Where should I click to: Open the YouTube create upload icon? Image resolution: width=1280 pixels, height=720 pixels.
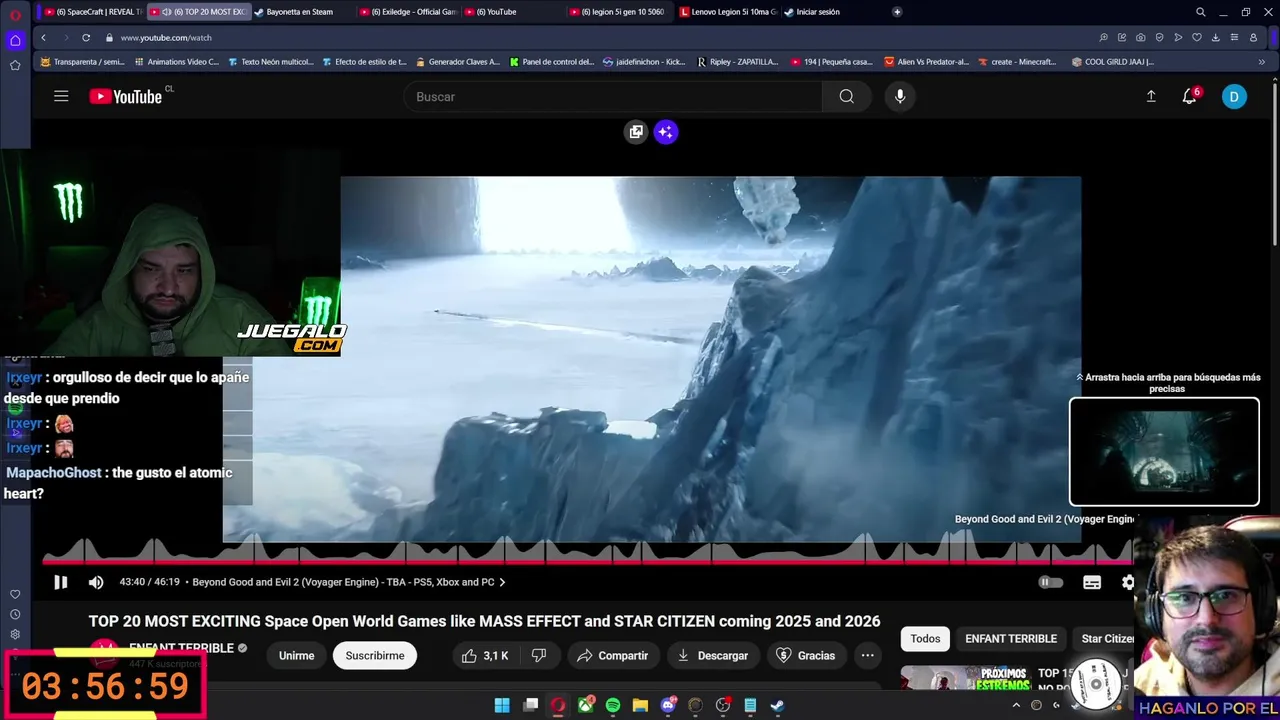point(1151,96)
